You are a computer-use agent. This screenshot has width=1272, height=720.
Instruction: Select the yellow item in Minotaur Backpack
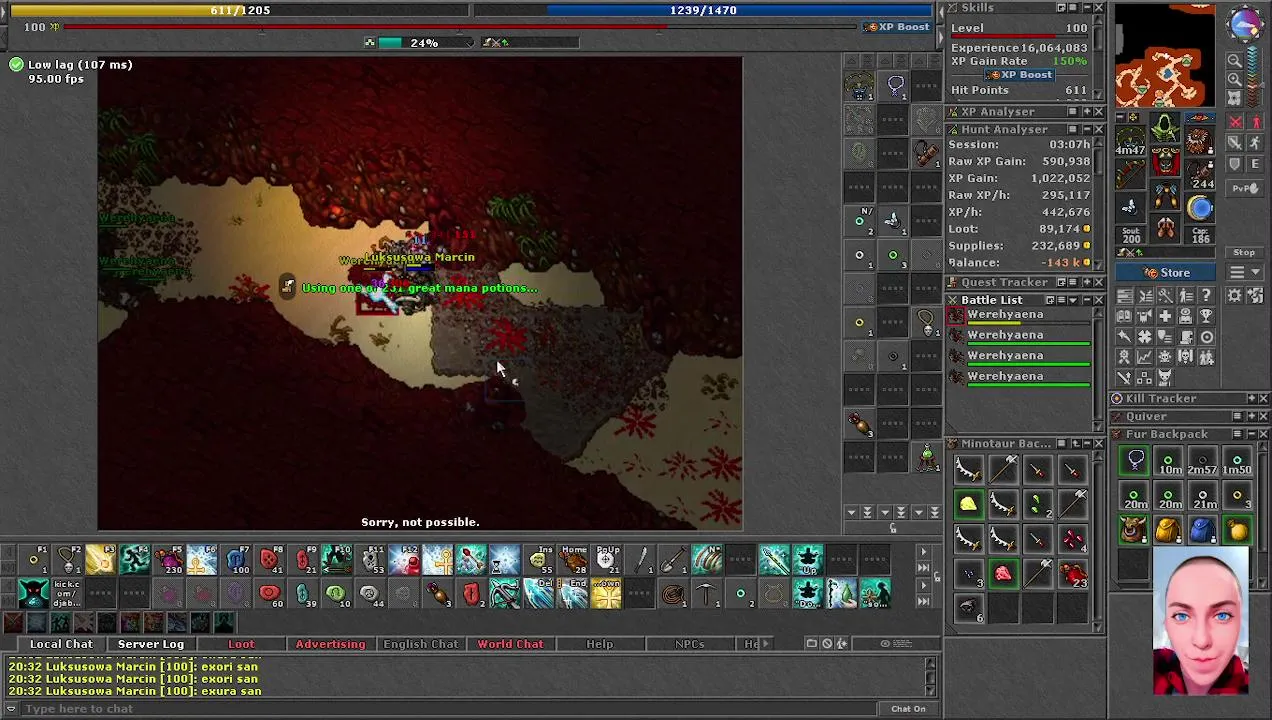point(968,505)
